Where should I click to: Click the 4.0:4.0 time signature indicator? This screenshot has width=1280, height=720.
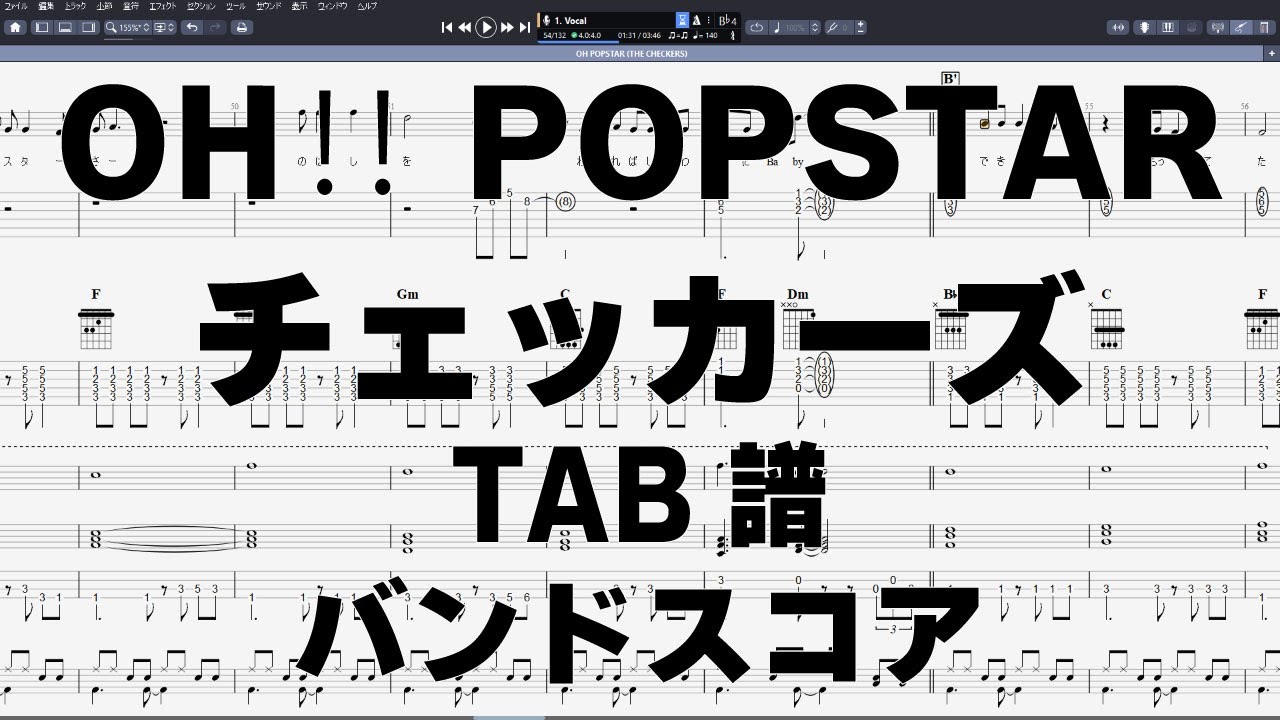588,35
